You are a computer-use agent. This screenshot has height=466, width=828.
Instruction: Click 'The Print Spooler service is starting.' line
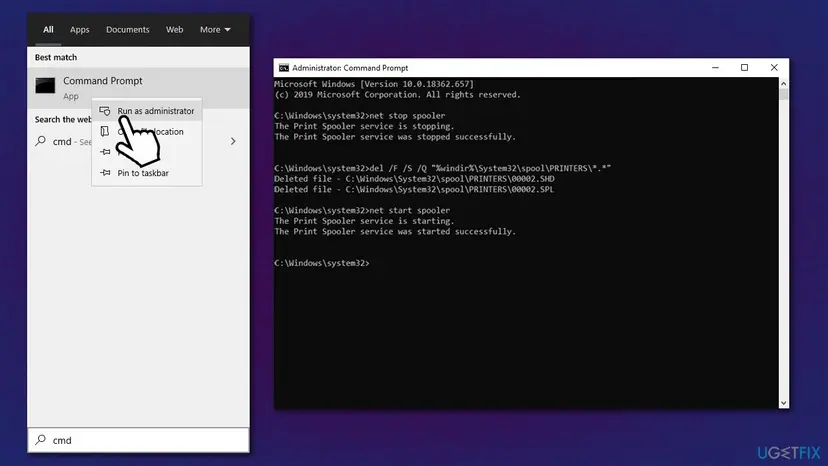coord(364,221)
